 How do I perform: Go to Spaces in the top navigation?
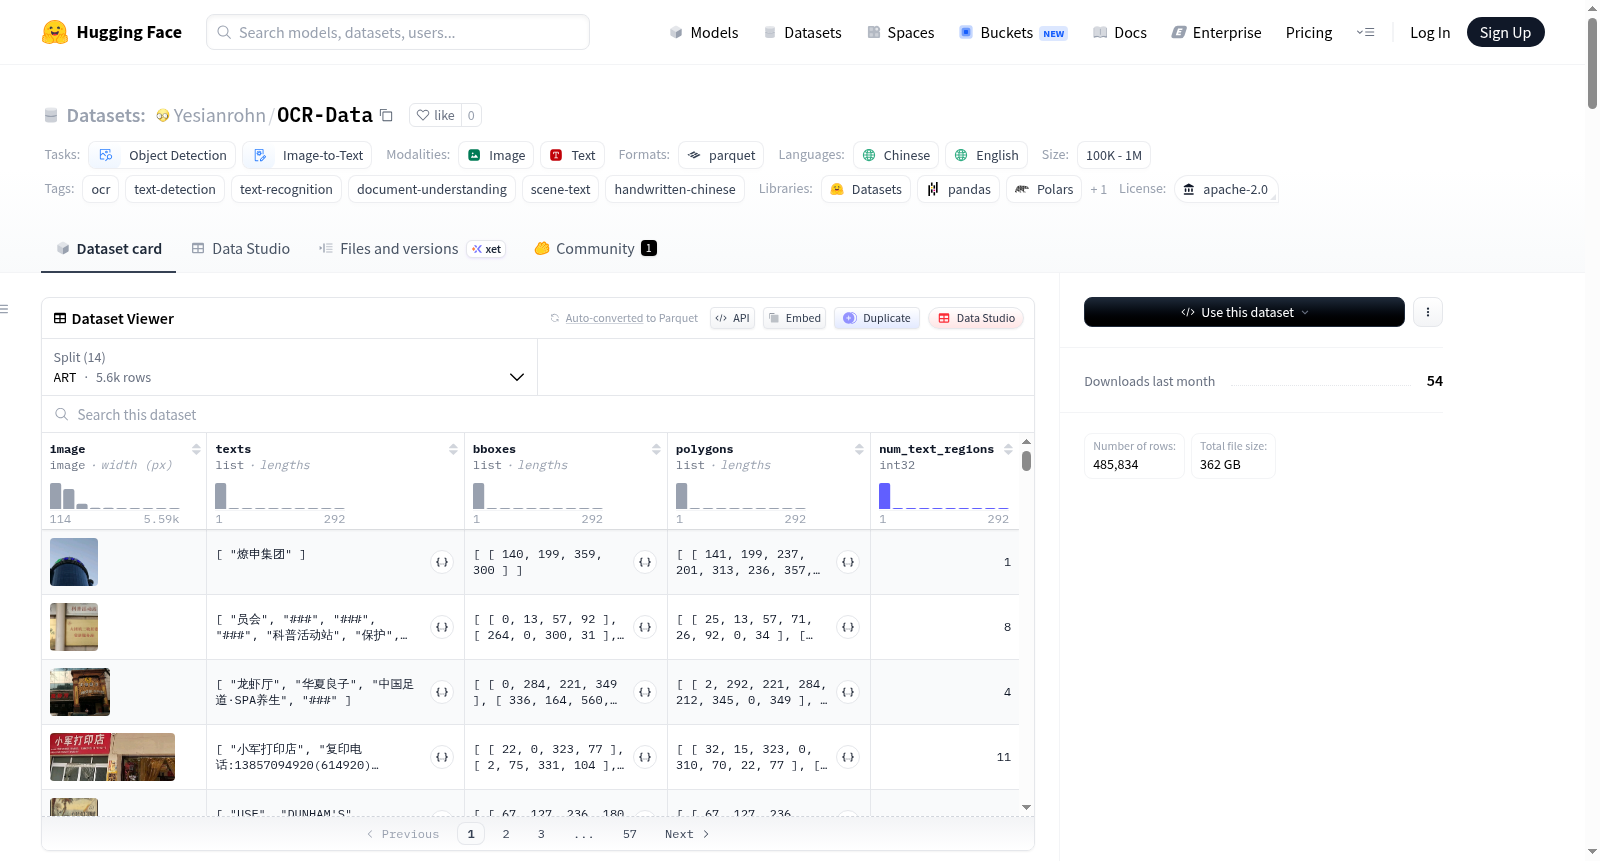(901, 32)
